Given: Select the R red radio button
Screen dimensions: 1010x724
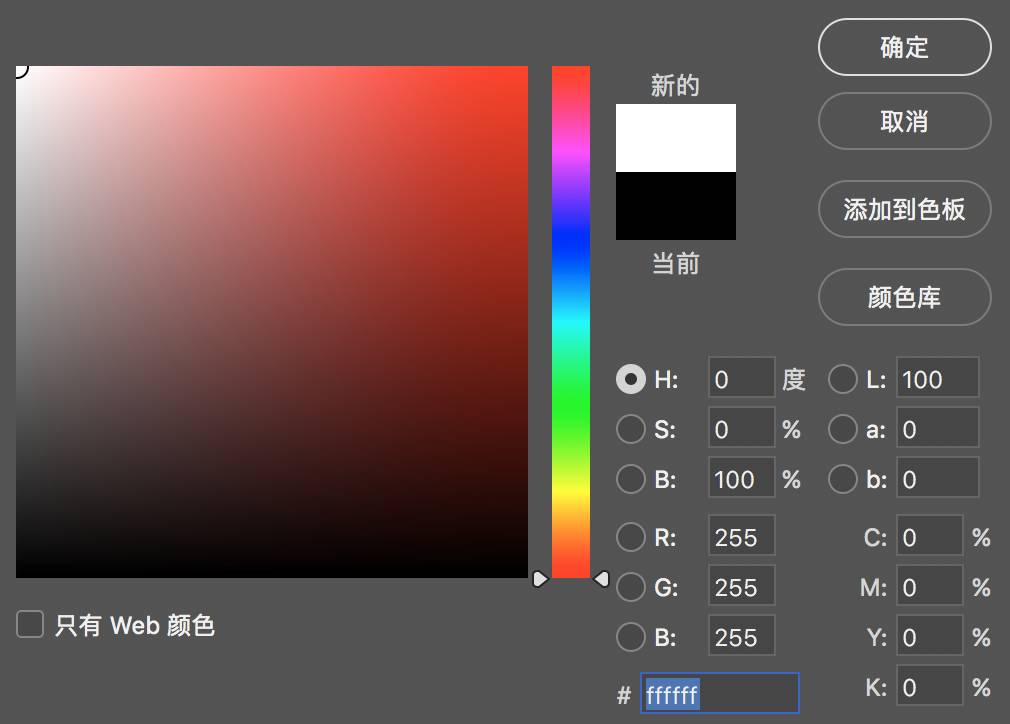Looking at the screenshot, I should pyautogui.click(x=631, y=537).
